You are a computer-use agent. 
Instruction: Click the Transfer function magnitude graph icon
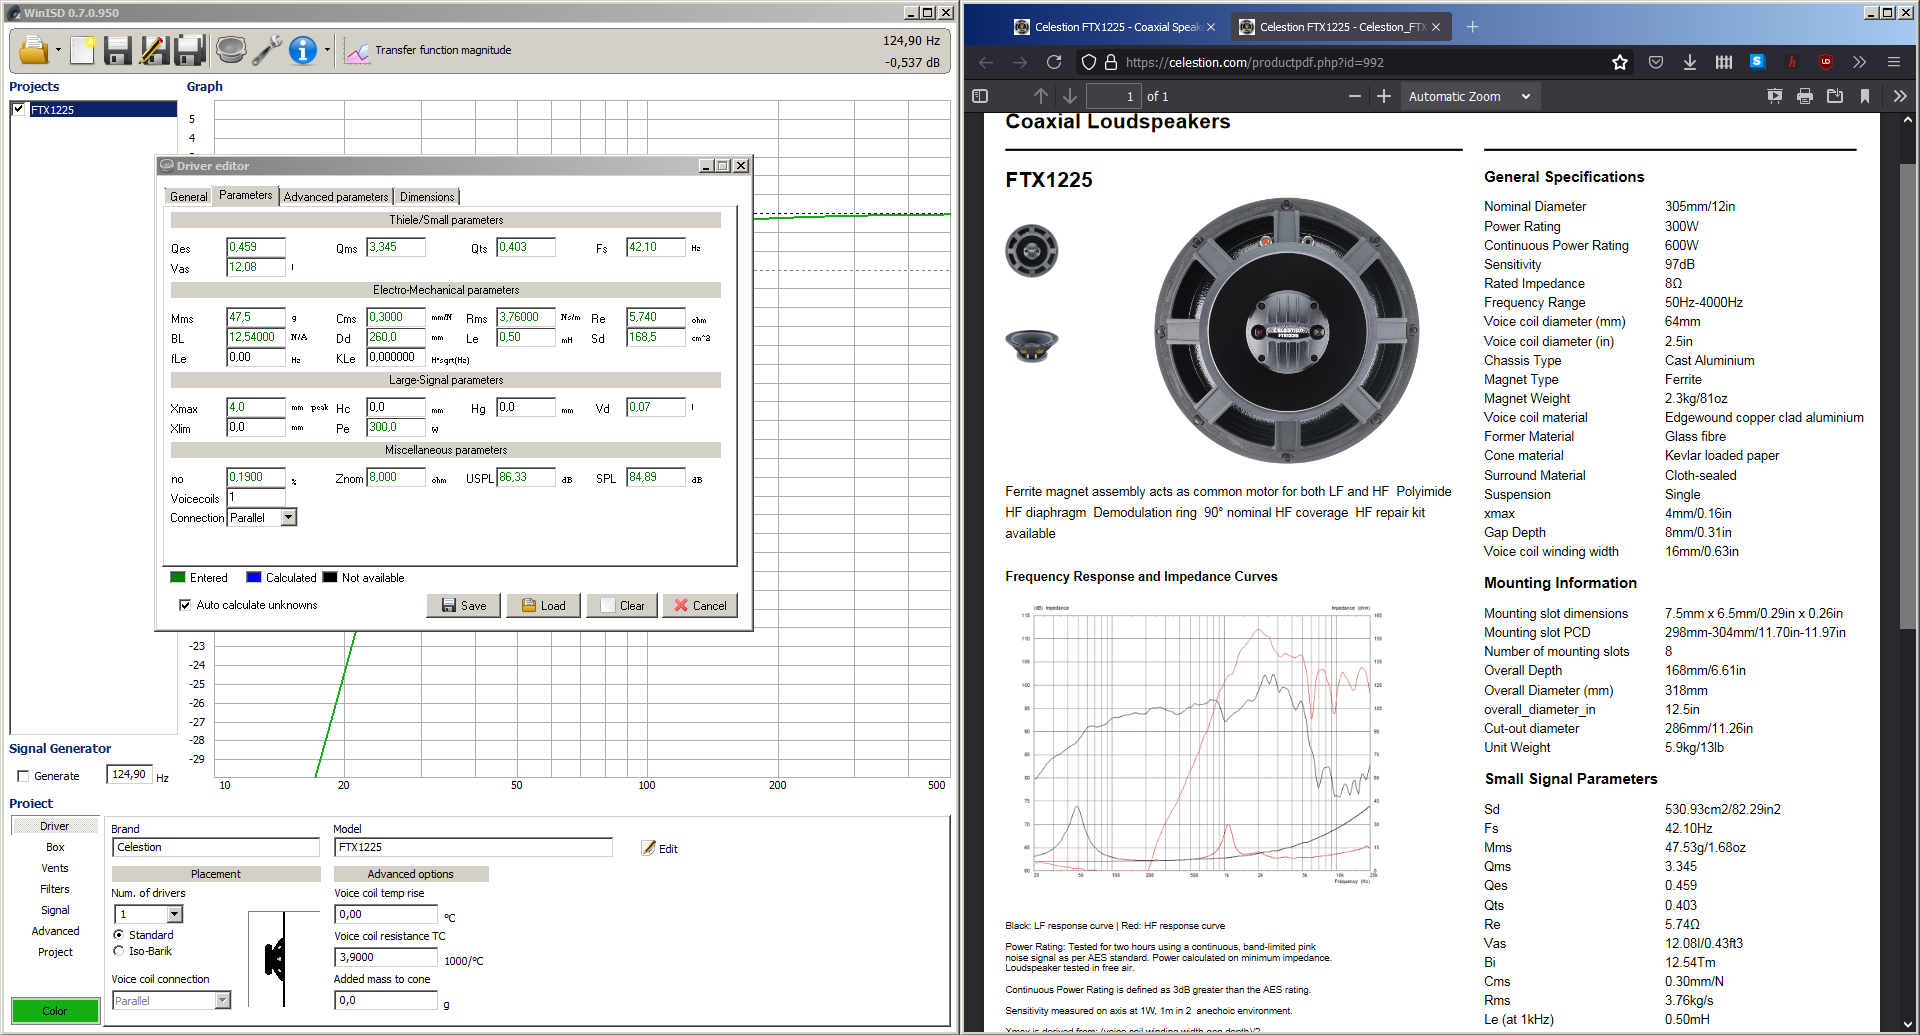[x=357, y=51]
